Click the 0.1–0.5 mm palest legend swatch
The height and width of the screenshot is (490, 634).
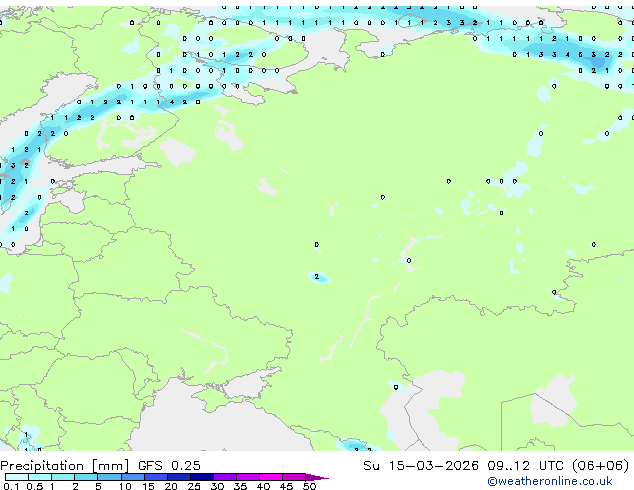(x=17, y=477)
